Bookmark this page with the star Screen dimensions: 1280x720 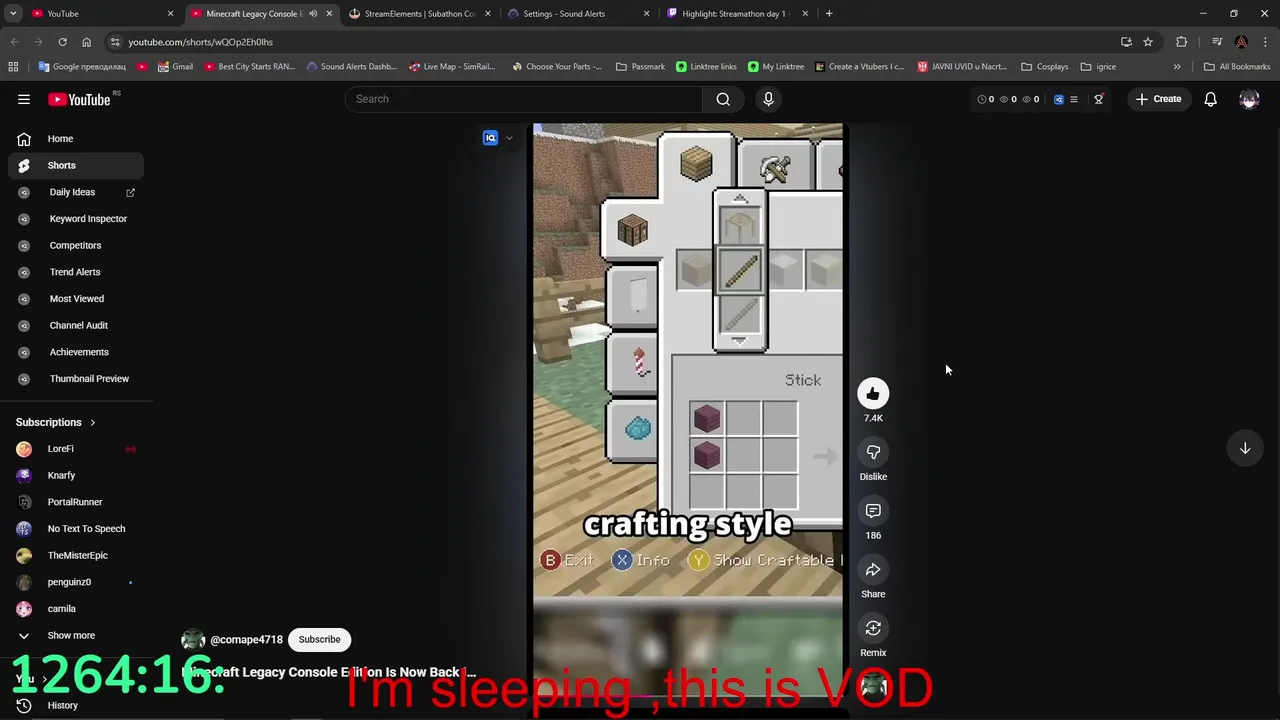(x=1148, y=42)
